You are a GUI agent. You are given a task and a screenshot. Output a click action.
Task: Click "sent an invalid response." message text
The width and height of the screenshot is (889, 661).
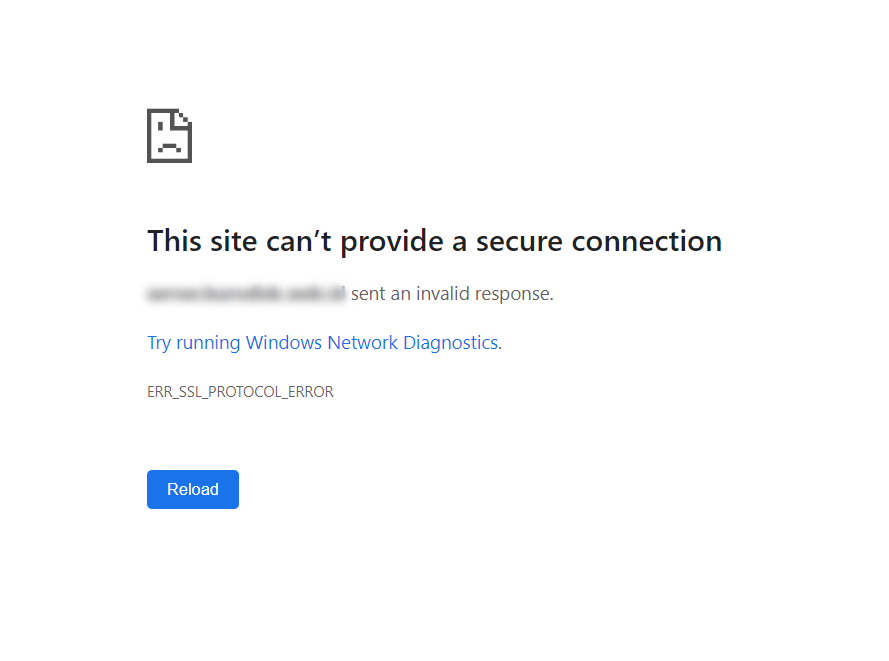452,294
